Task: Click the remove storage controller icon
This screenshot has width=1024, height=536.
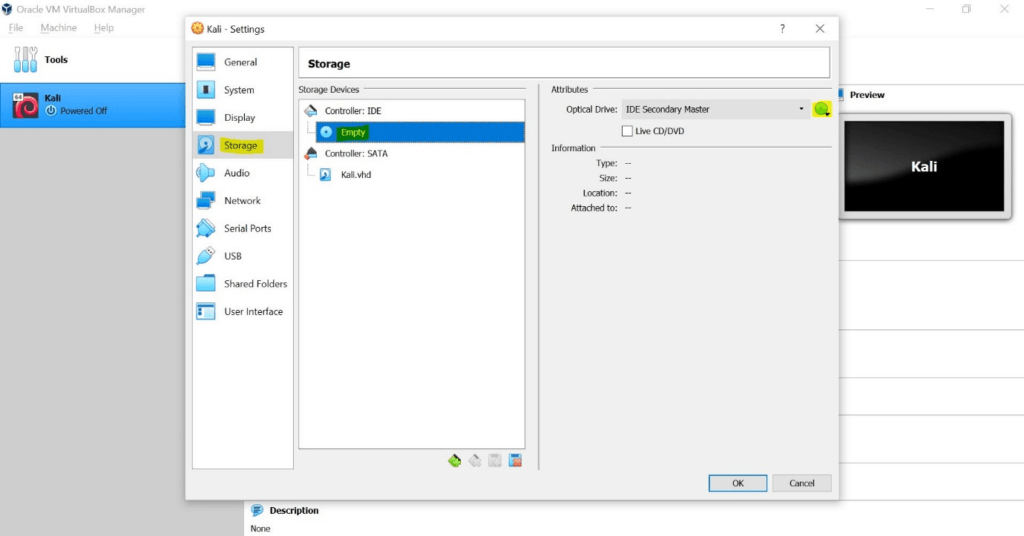Action: pyautogui.click(x=475, y=461)
